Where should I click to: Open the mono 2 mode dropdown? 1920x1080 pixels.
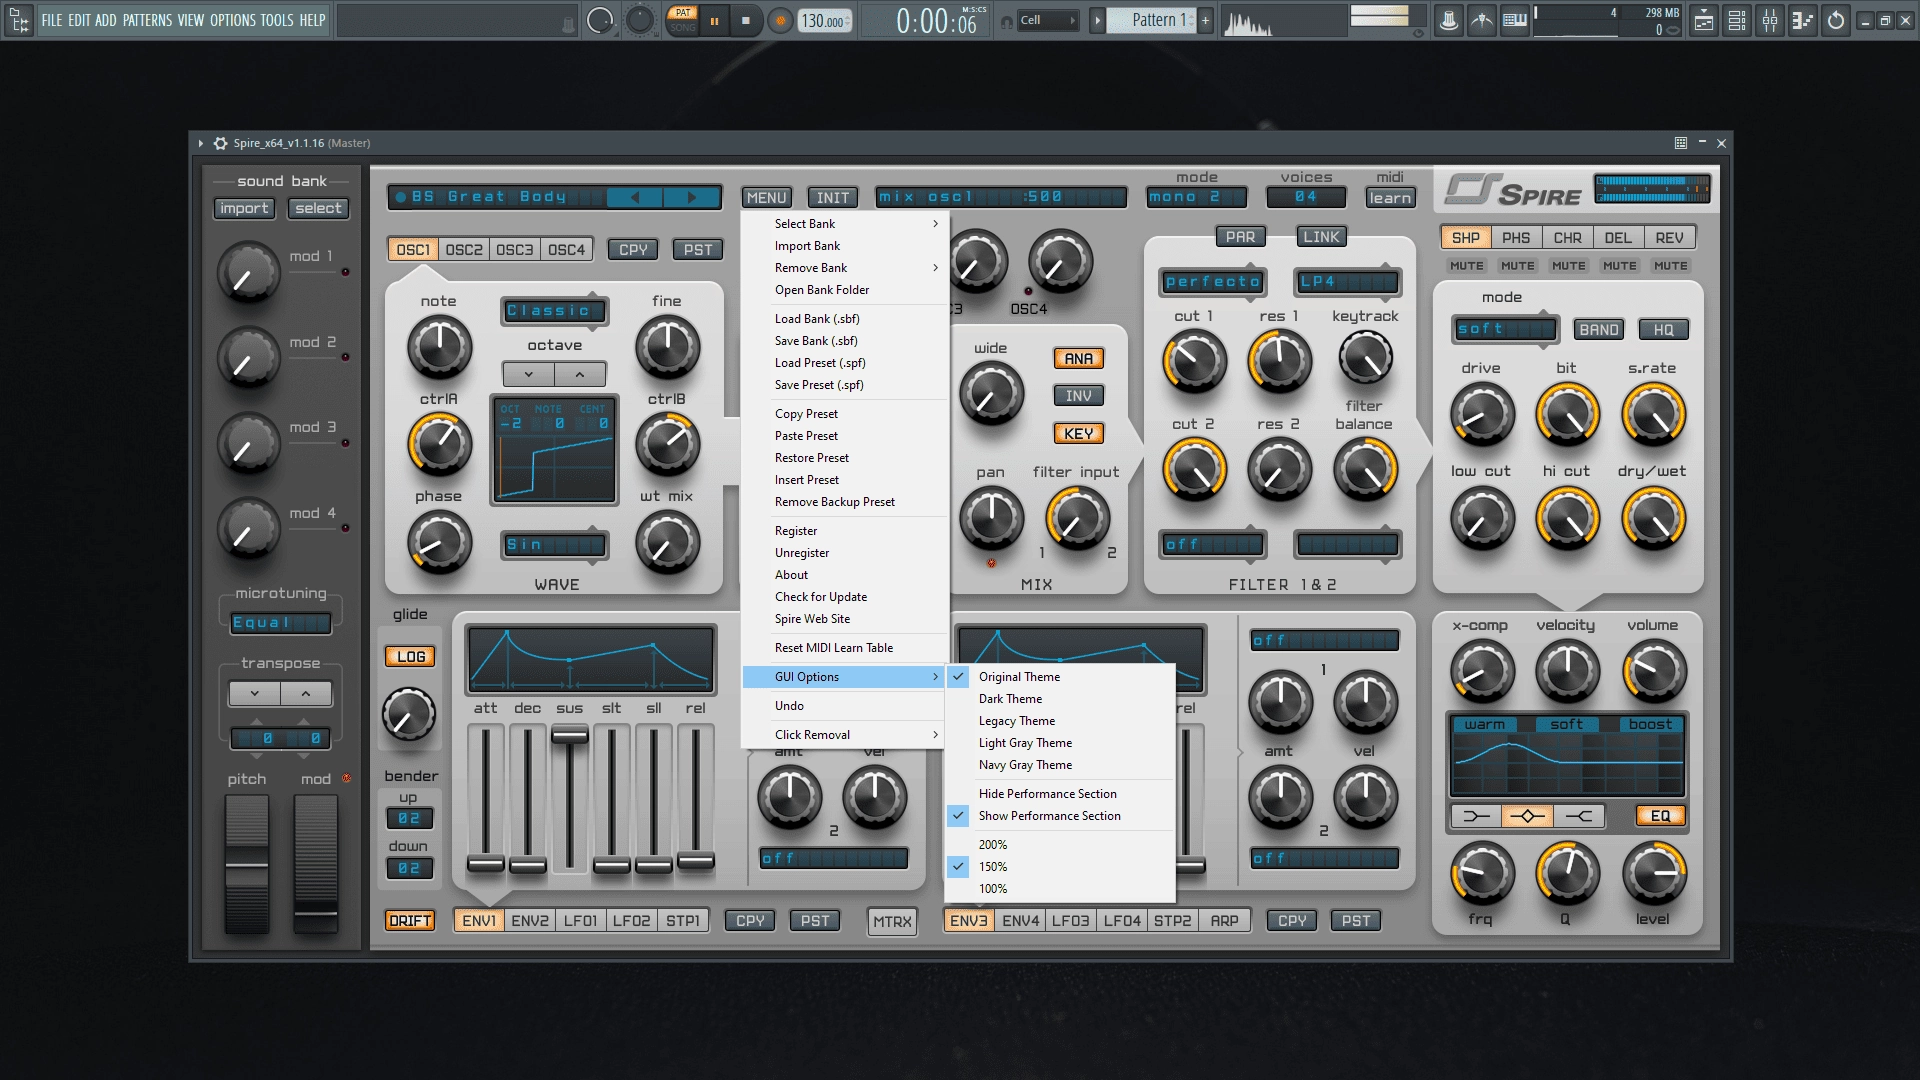point(1197,197)
